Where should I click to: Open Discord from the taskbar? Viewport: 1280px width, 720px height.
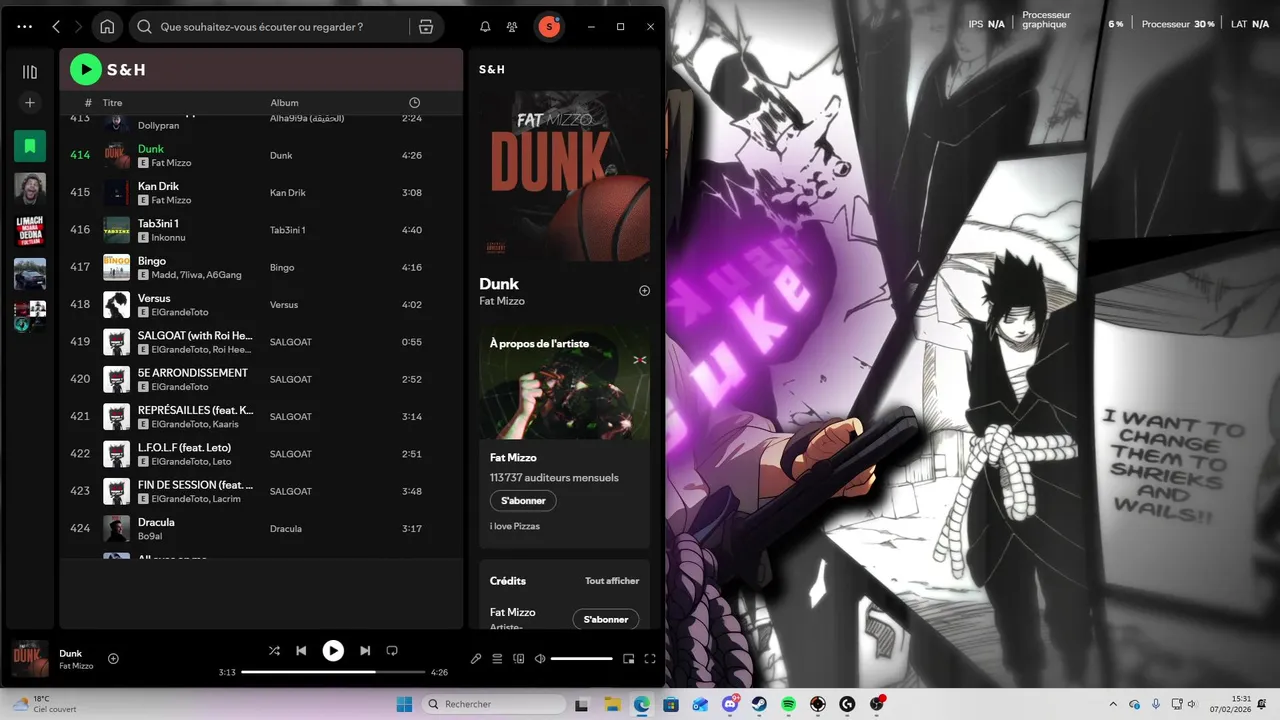[730, 704]
